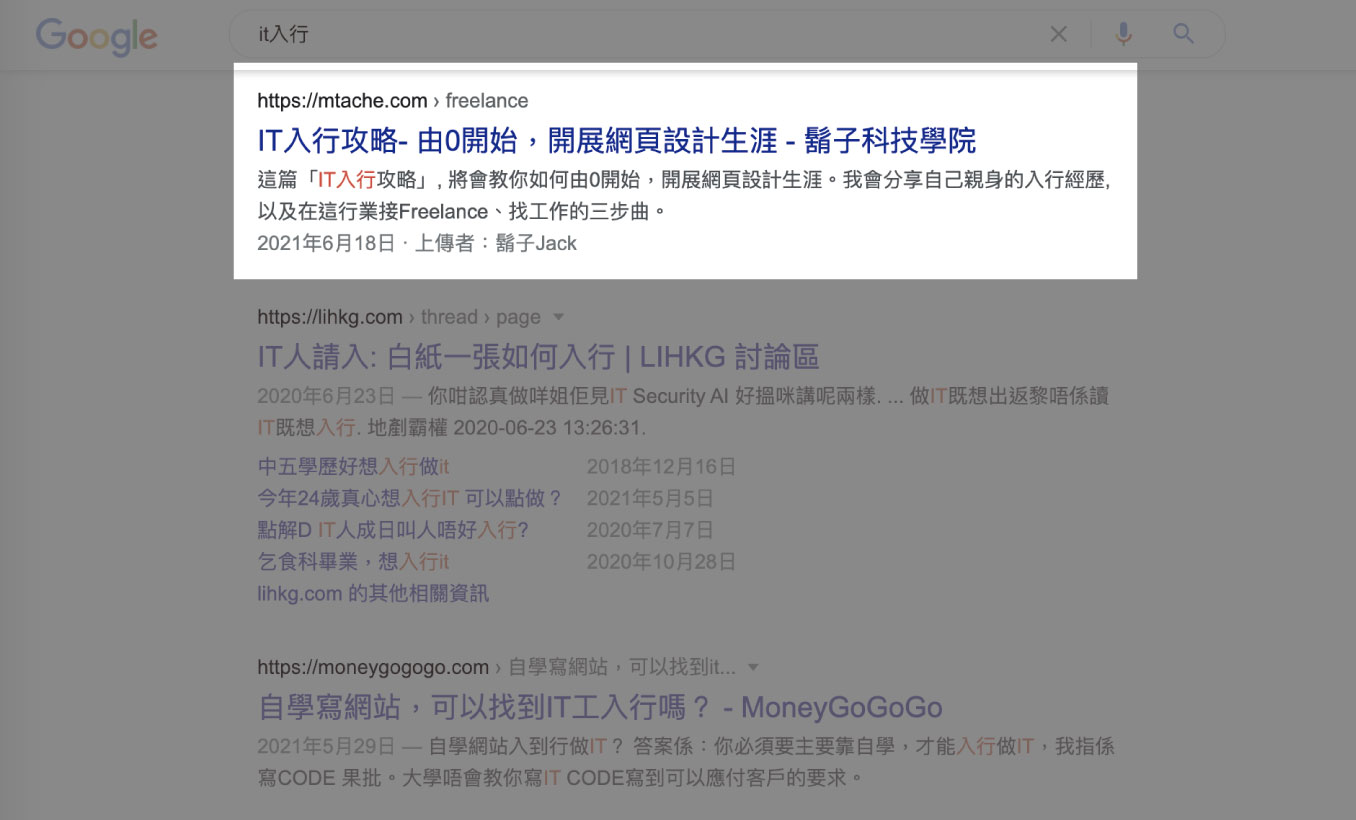Open sitelink '點解D IT人成日叫人唔好入行?'

click(392, 530)
